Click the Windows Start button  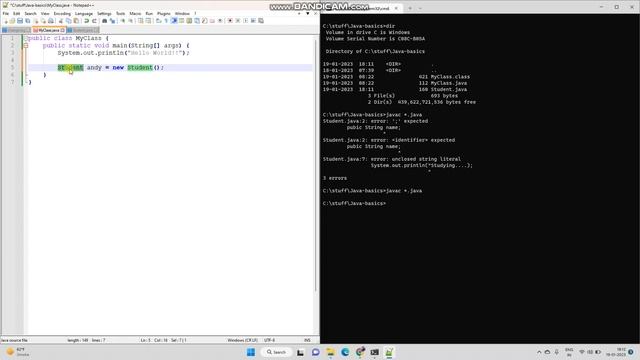tap(251, 352)
